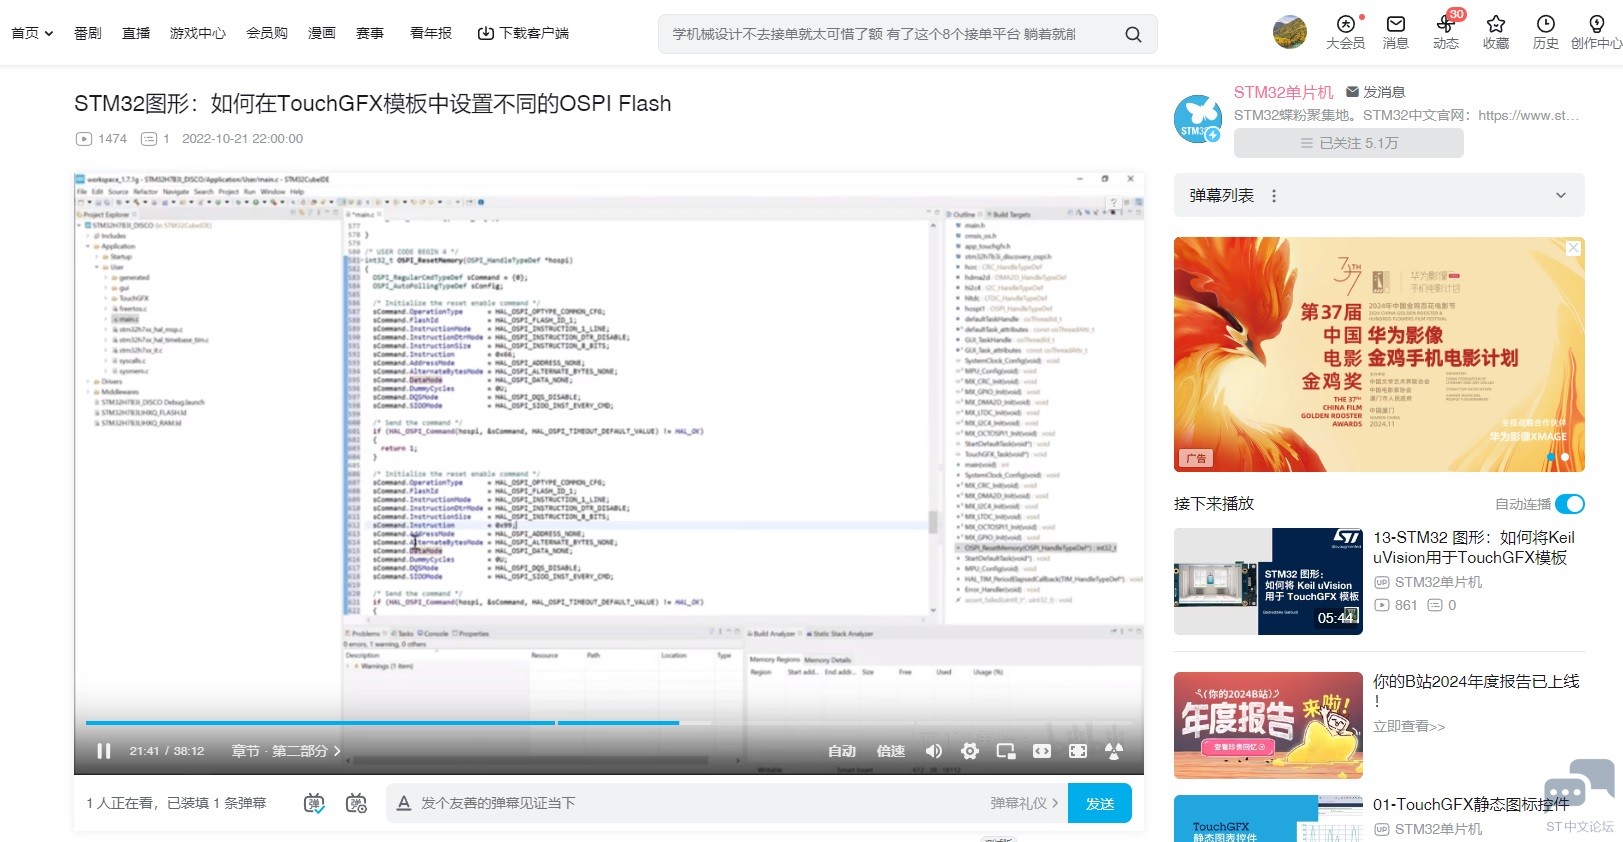Viewport: 1623px width, 842px height.
Task: Open the STM32单片机 uploader name beside 发消息
Action: 1284,92
